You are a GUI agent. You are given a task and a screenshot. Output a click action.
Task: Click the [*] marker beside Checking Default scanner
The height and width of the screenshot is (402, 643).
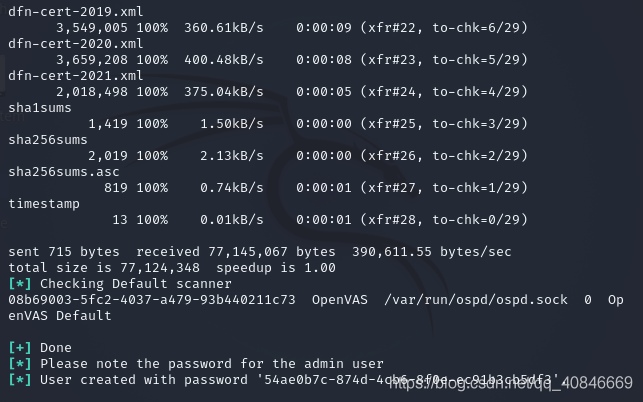20,283
